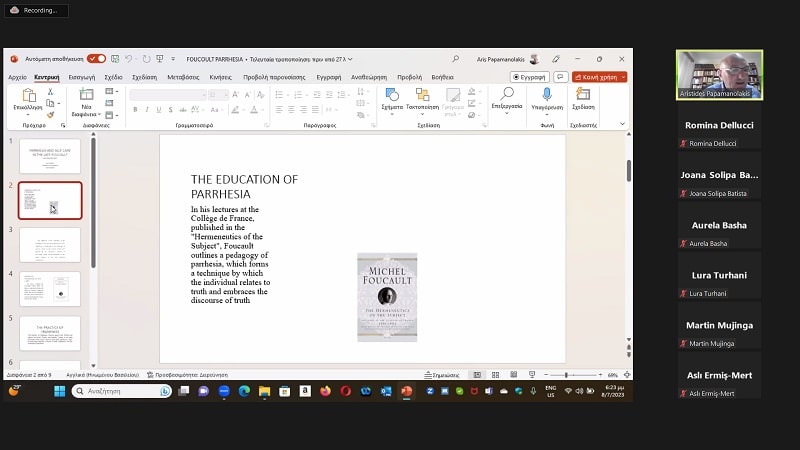This screenshot has width=800, height=450.
Task: Click the PowerPoint icon in the taskbar
Action: [x=406, y=391]
